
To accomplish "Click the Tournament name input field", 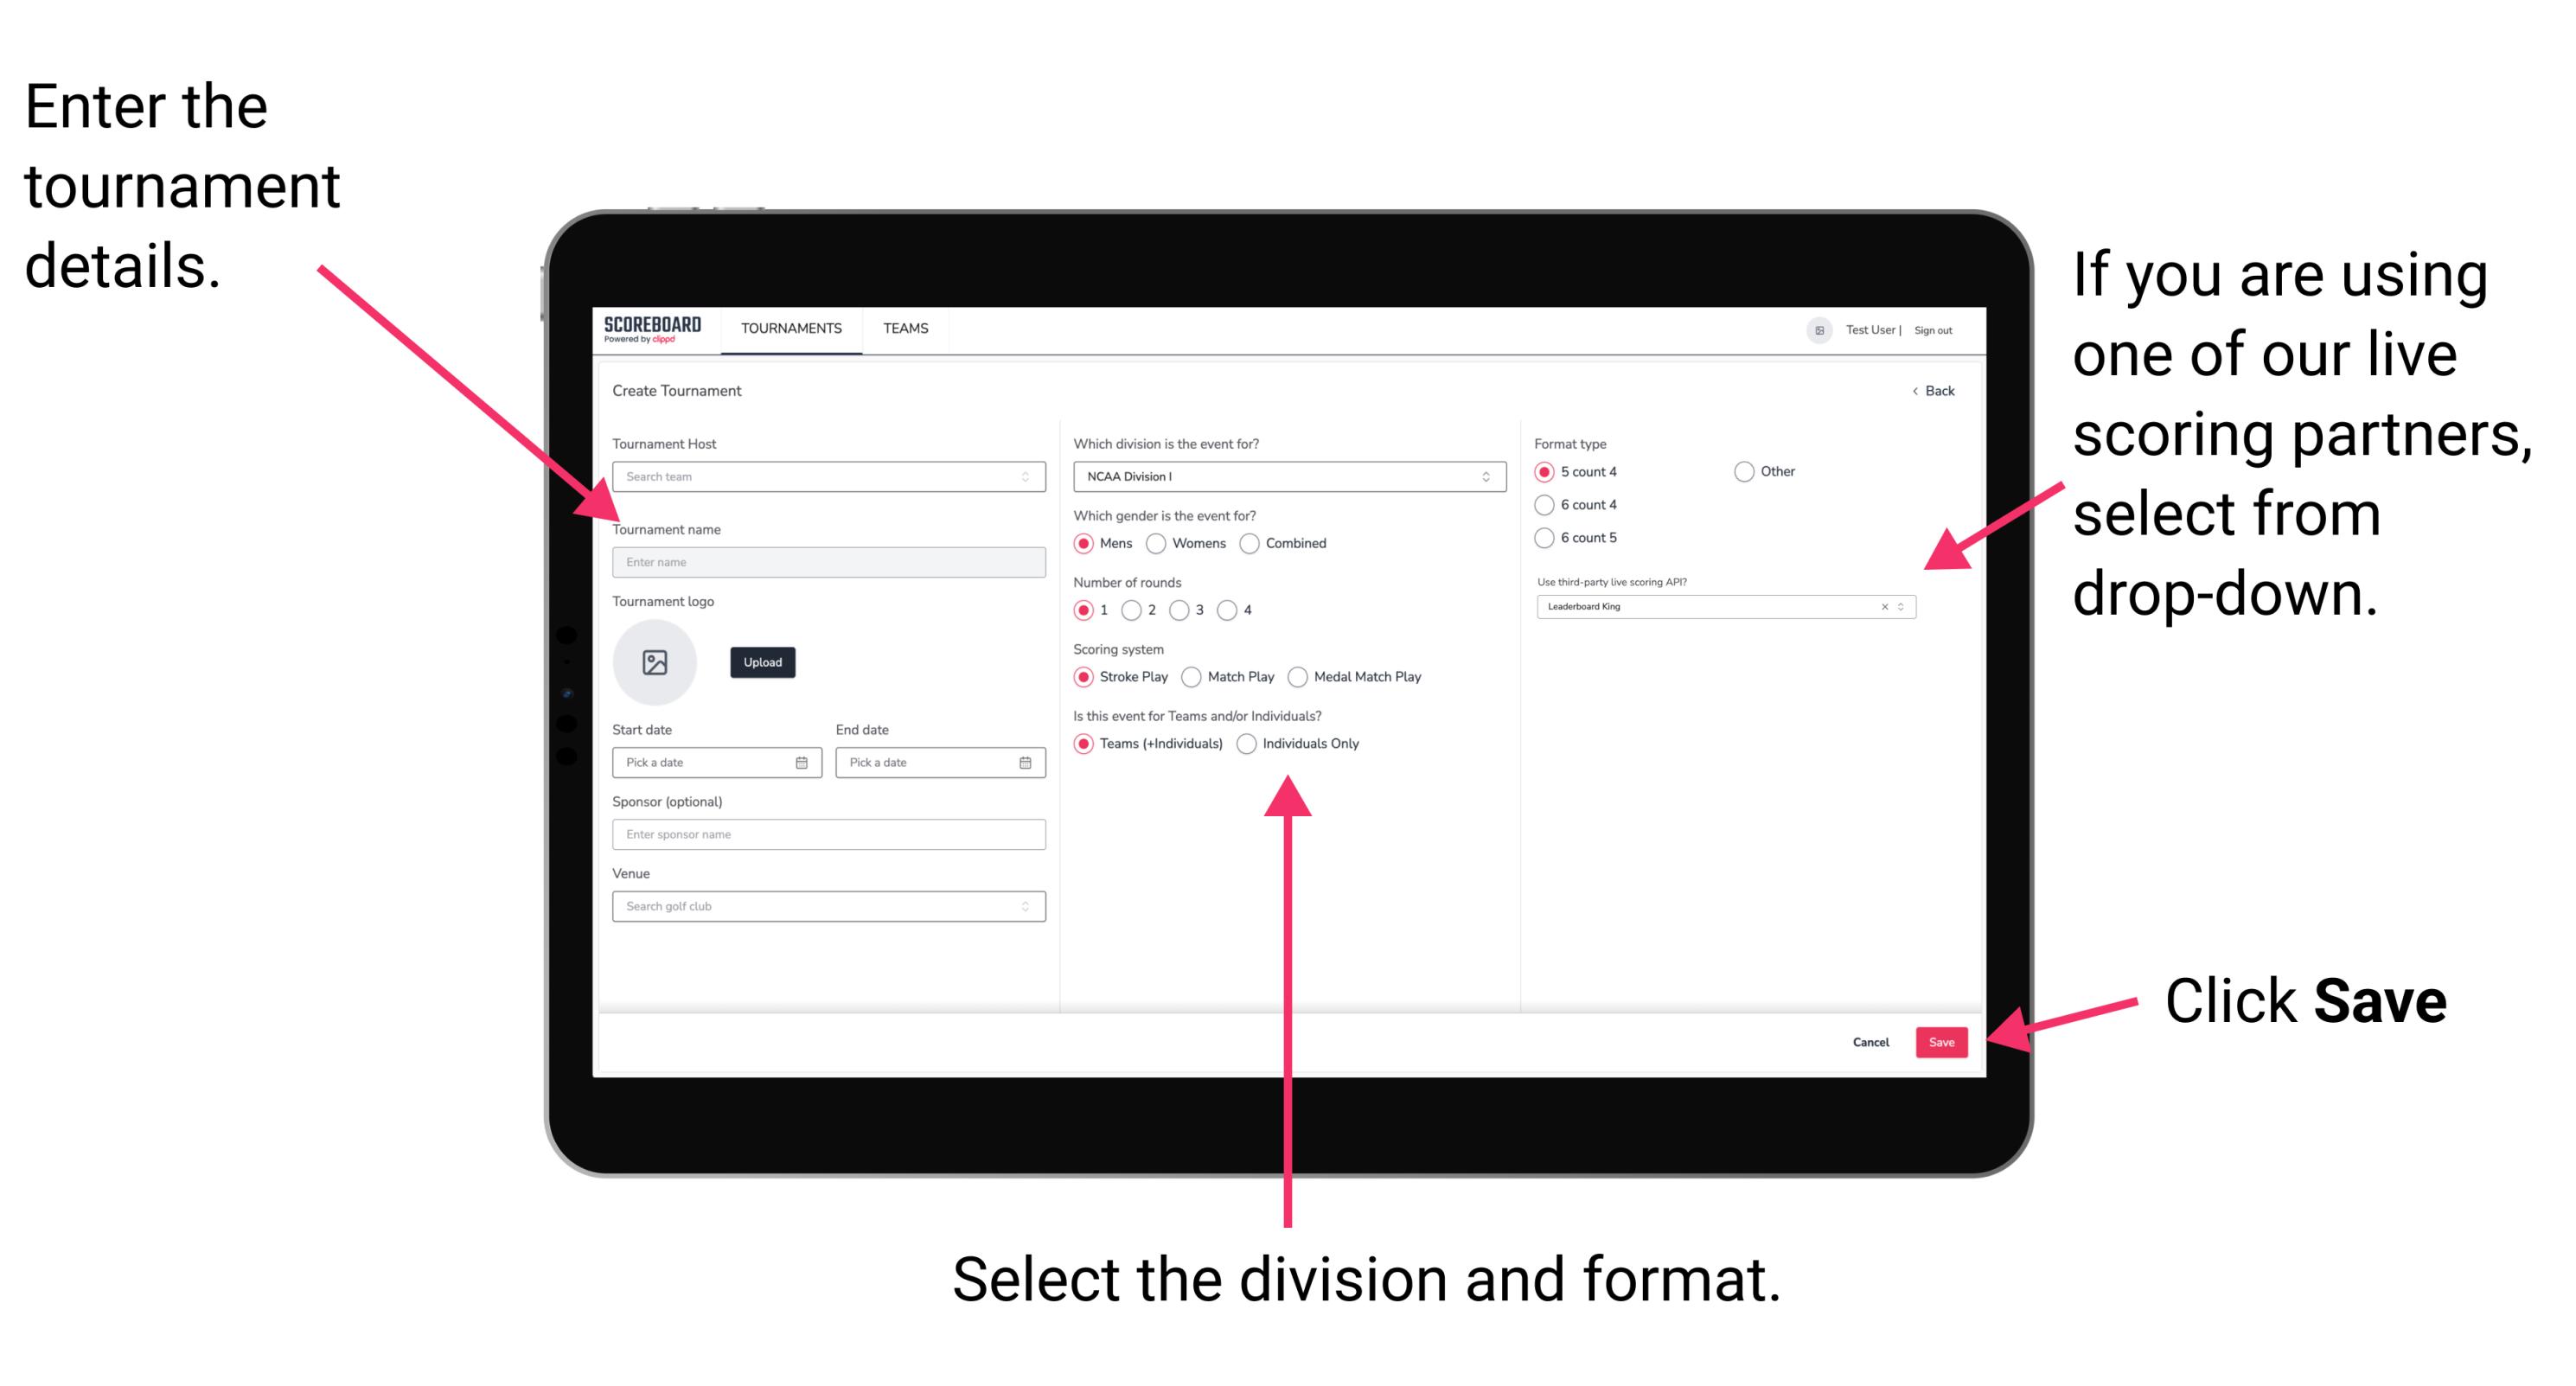I will [x=828, y=561].
